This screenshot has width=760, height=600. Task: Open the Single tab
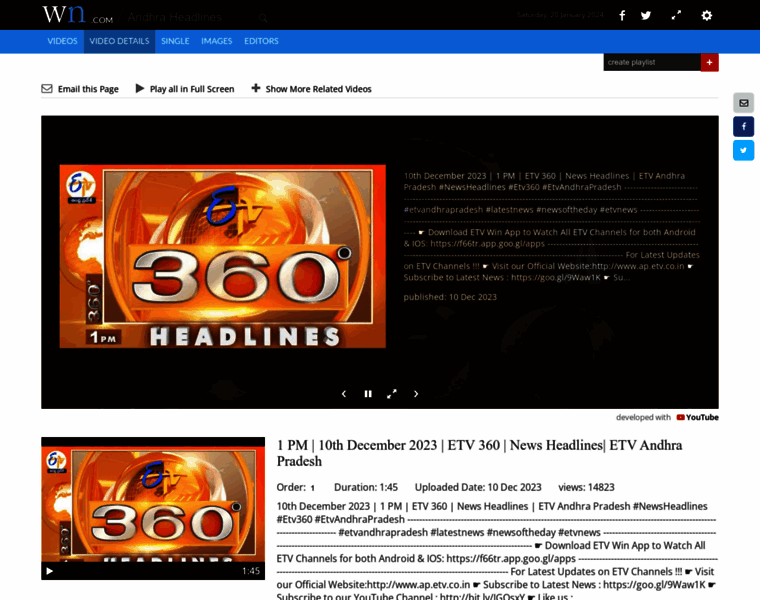point(175,41)
